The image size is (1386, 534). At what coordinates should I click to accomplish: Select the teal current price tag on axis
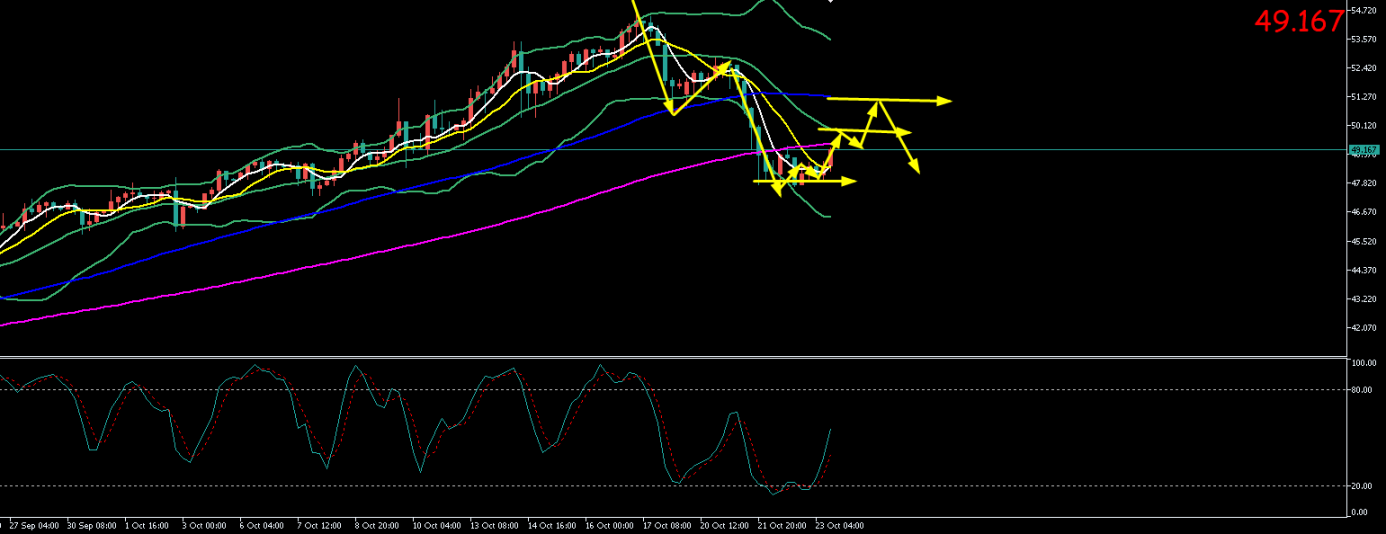tap(1364, 149)
